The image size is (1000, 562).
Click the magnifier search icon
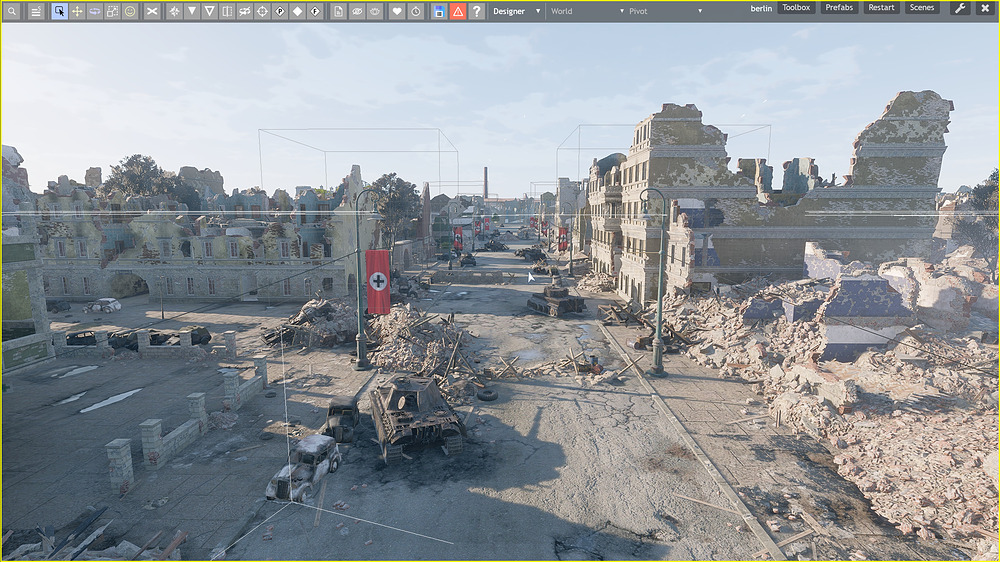tap(12, 11)
